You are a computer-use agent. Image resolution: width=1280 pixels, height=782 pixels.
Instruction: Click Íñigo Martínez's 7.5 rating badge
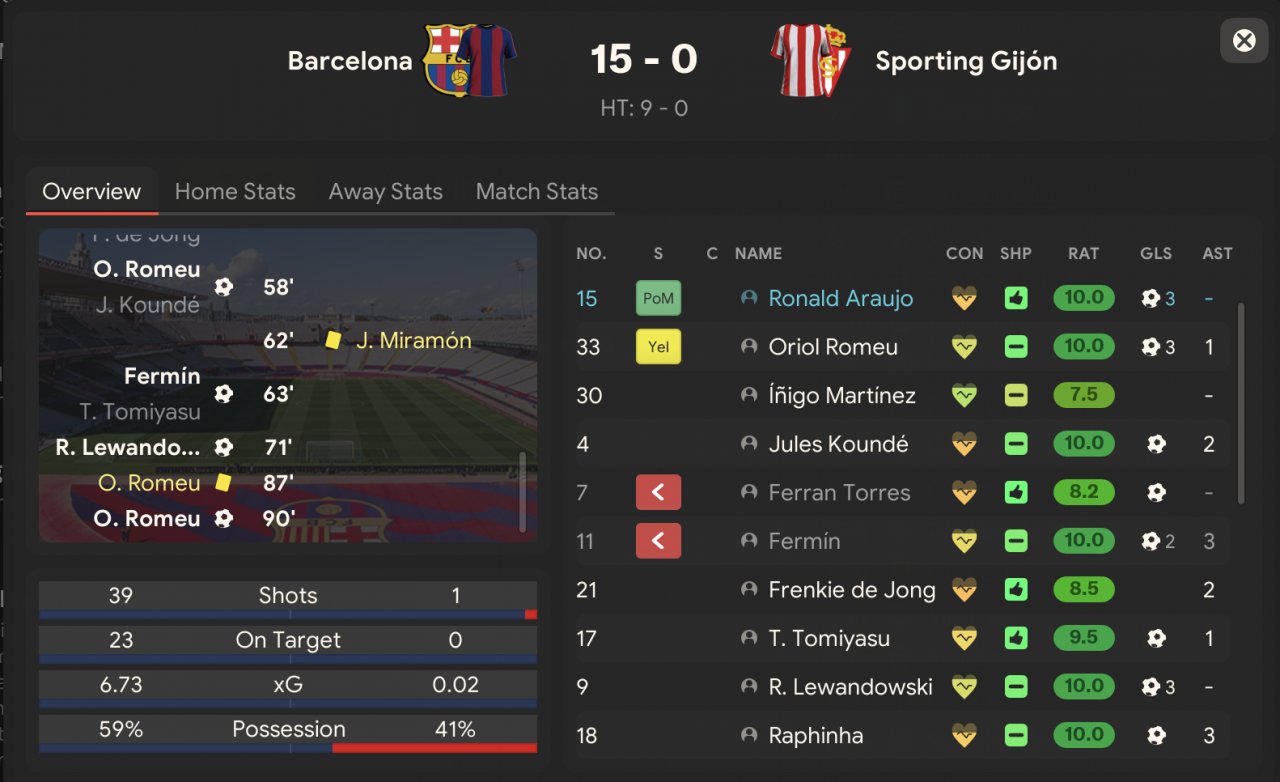tap(1083, 395)
